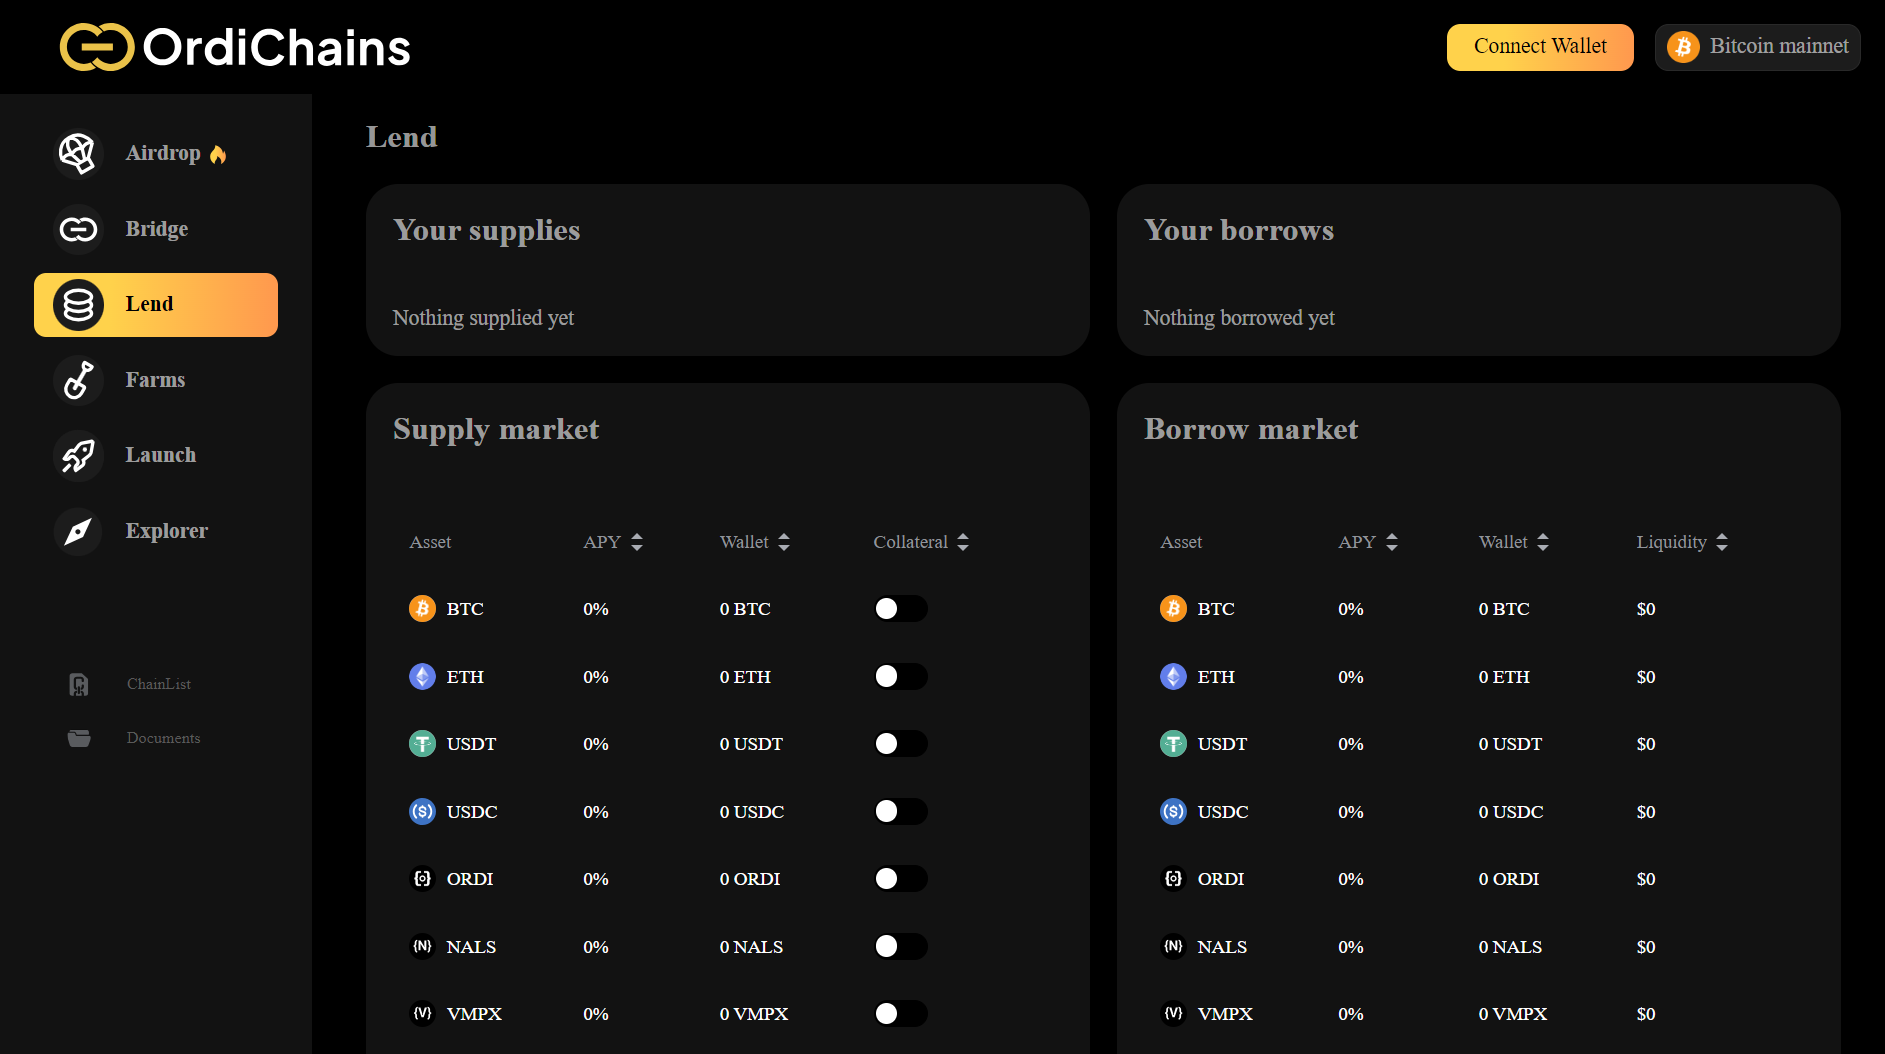Click the 'Nothing borrowed yet' text

coord(1239,318)
